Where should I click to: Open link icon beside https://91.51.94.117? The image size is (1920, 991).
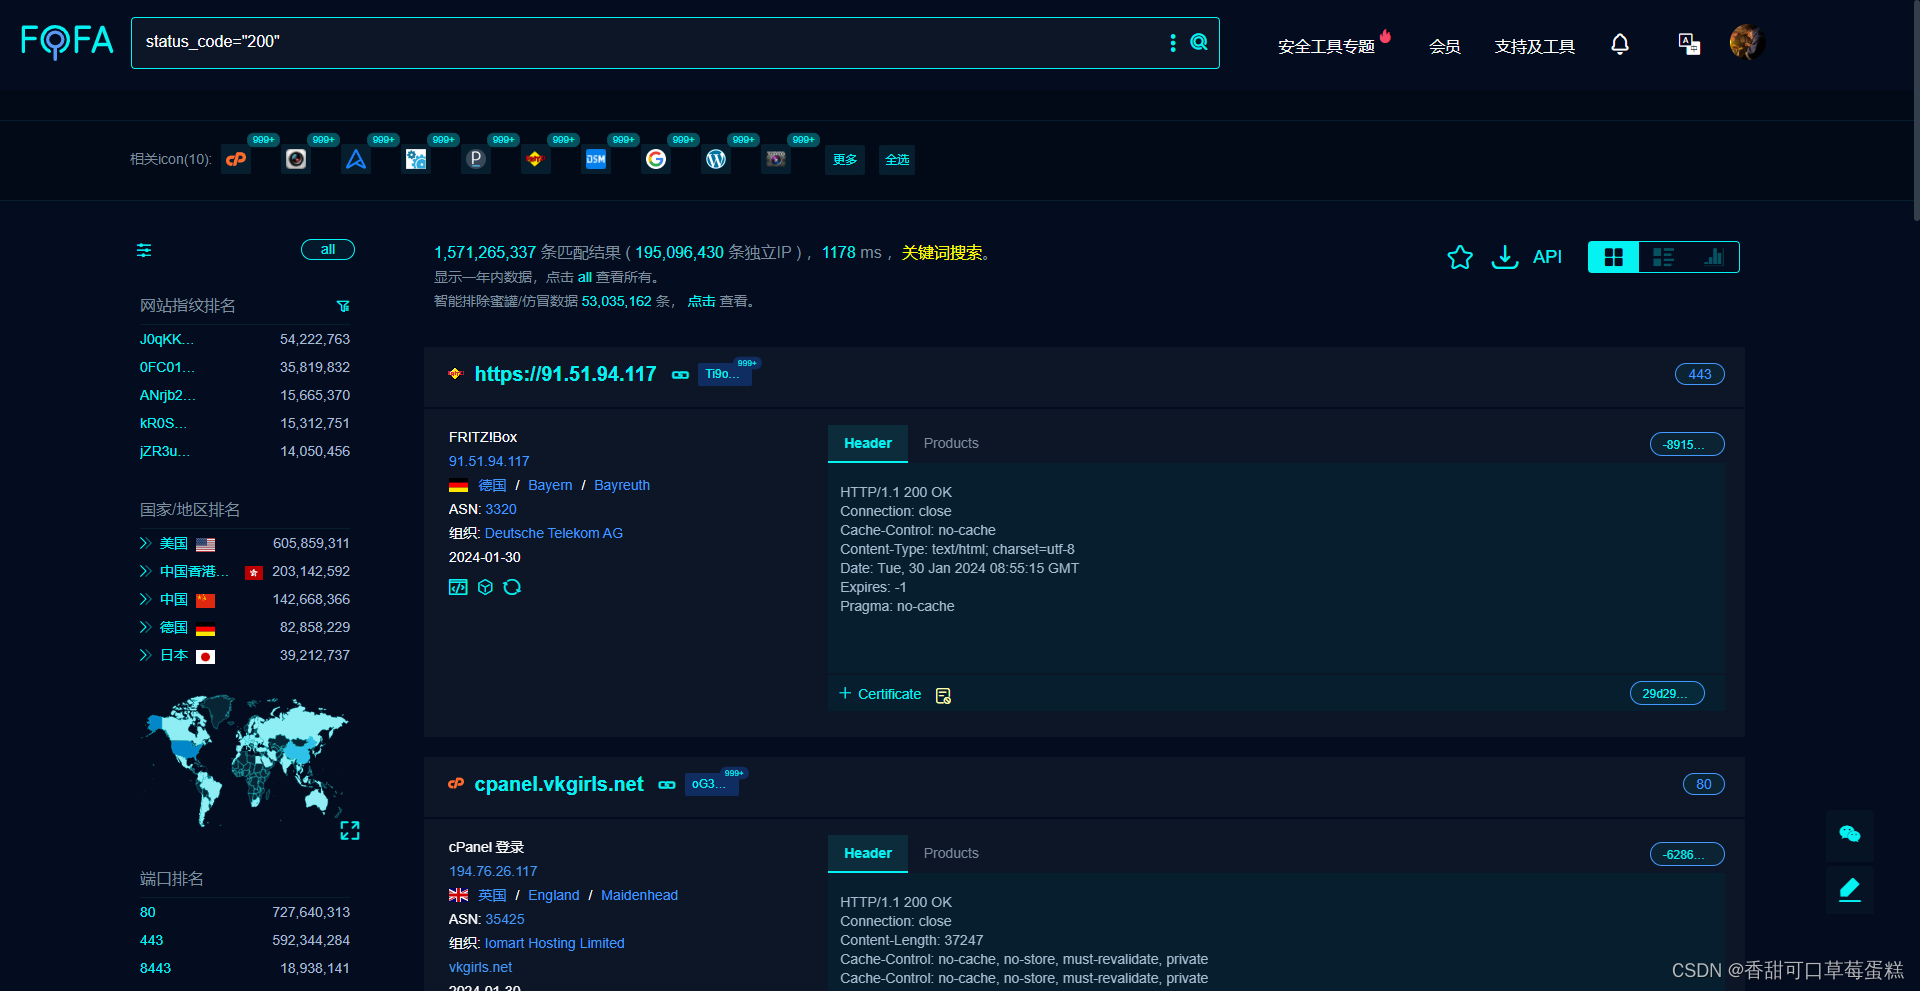(680, 375)
